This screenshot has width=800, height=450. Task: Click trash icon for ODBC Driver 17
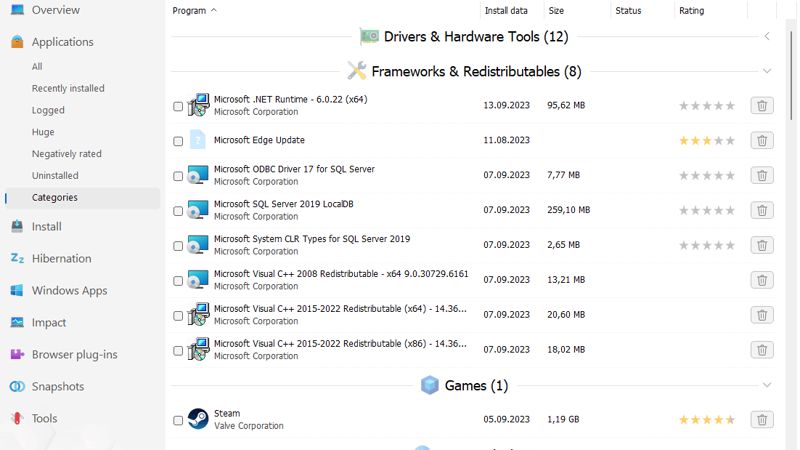pos(762,176)
